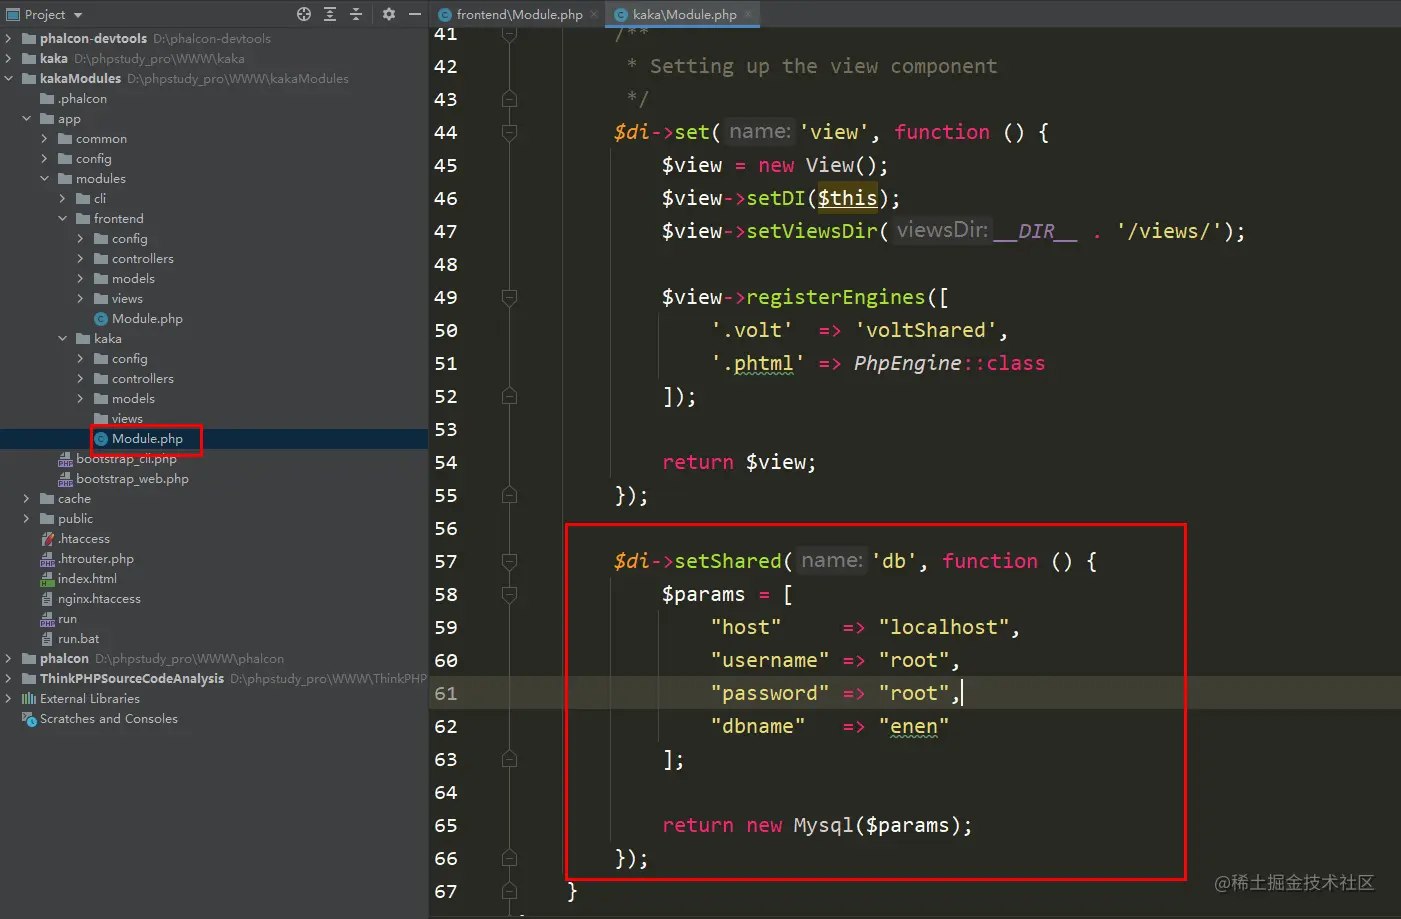Collapse the frontend folder
Image resolution: width=1401 pixels, height=919 pixels.
(63, 219)
